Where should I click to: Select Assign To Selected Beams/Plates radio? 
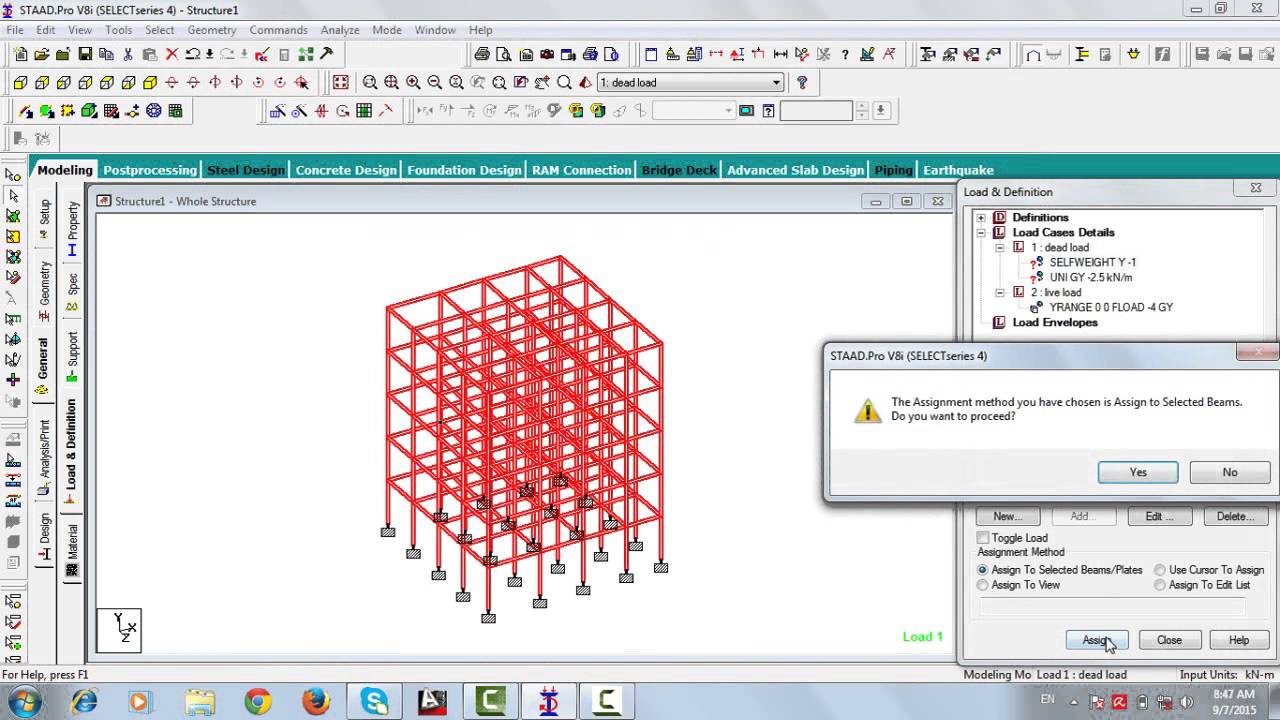click(983, 570)
